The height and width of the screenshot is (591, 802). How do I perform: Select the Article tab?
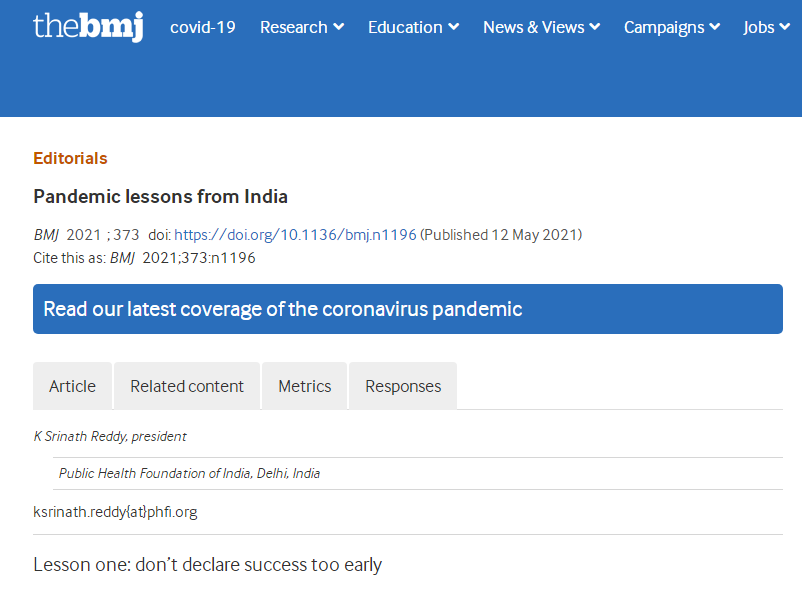point(72,386)
